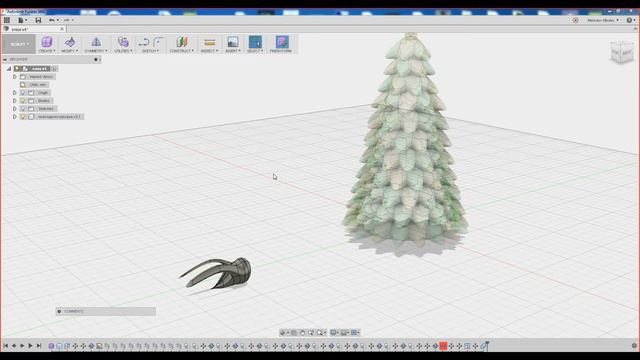Open the Help question mark menu
This screenshot has width=640, height=360.
click(x=630, y=20)
